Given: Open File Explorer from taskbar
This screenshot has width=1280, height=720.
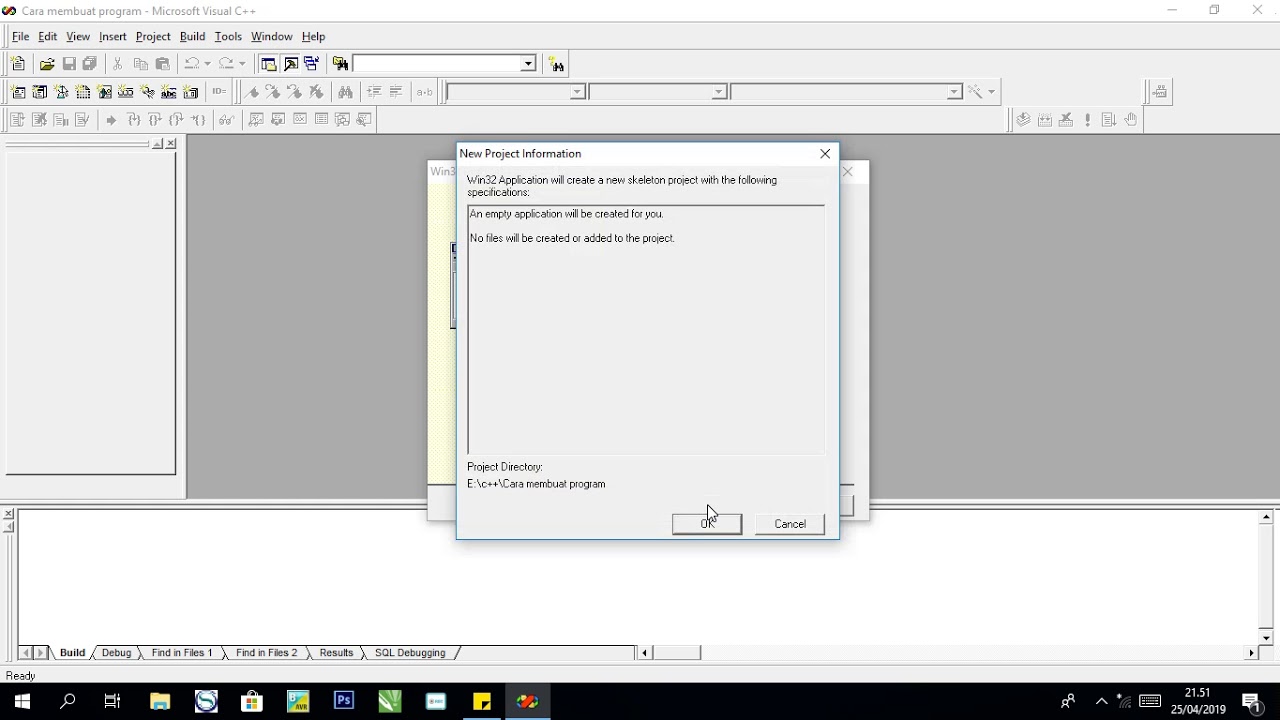Looking at the screenshot, I should click(160, 702).
